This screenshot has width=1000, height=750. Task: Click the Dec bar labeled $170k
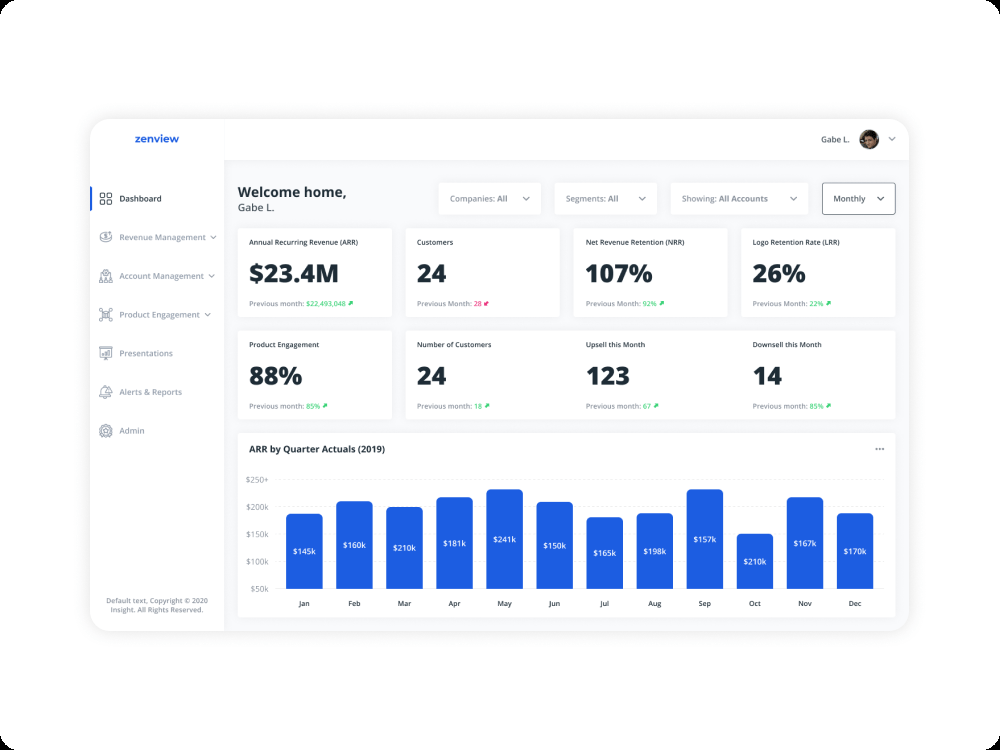click(x=855, y=552)
